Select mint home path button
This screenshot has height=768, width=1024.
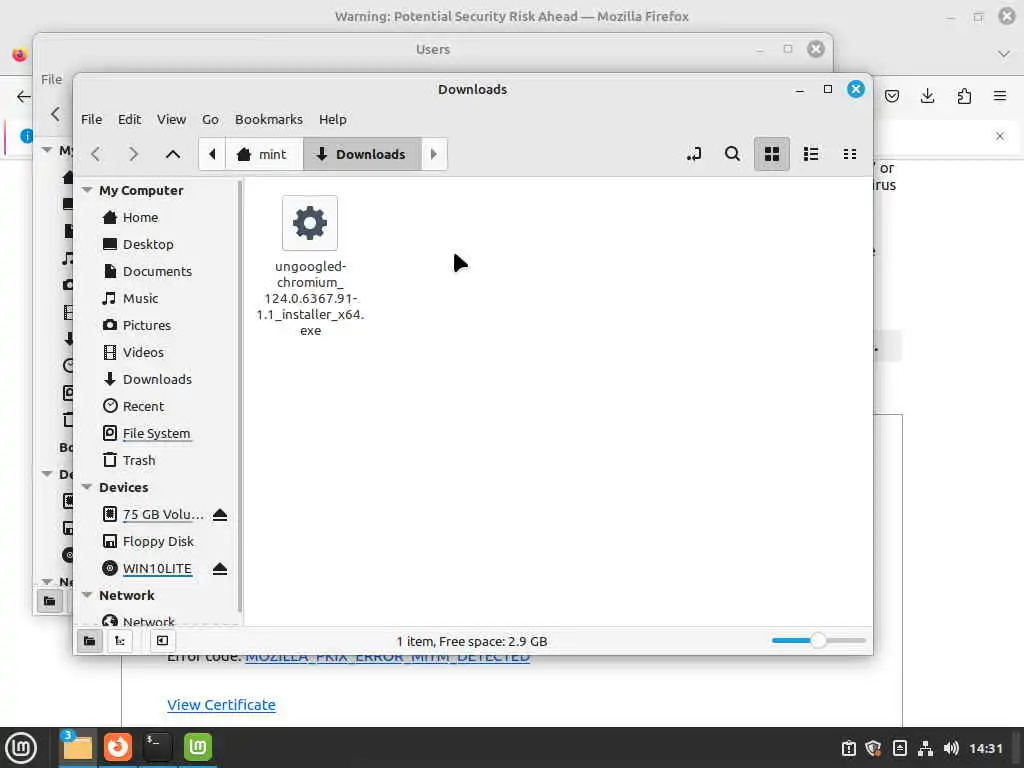point(264,154)
